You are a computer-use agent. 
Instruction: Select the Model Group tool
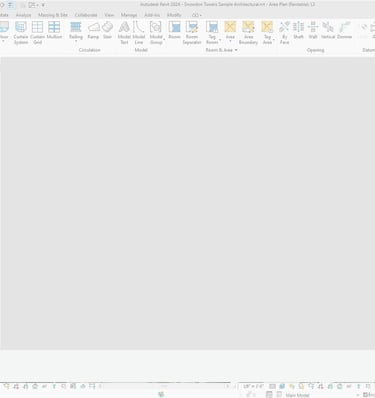click(x=156, y=33)
